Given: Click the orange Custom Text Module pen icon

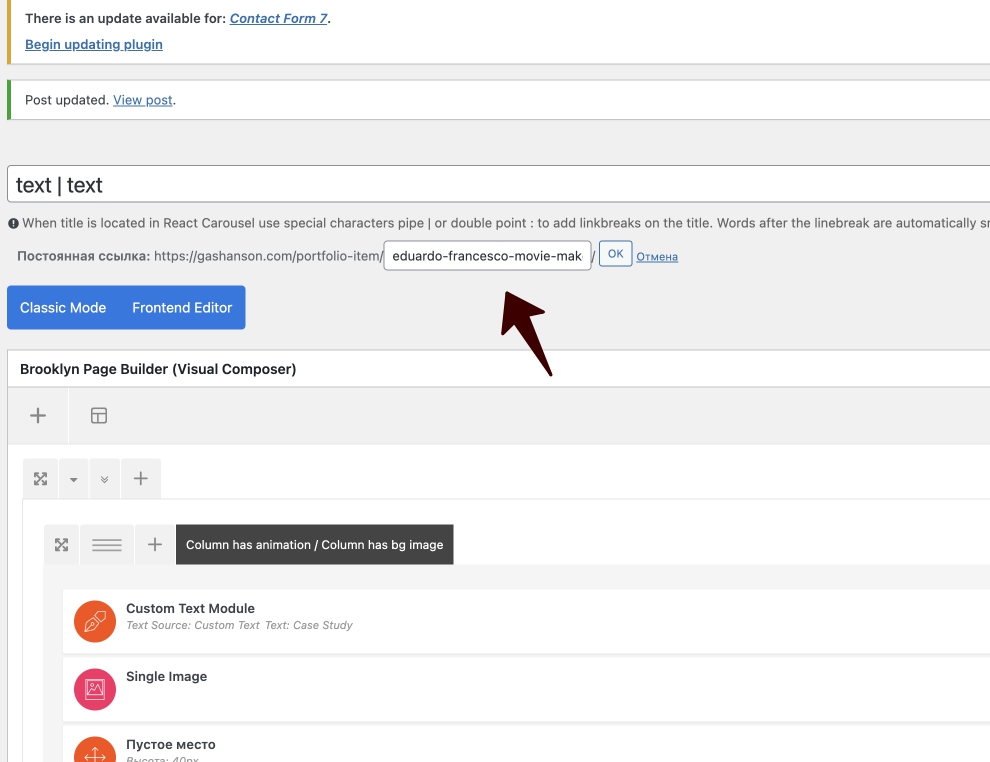Looking at the screenshot, I should pos(95,621).
